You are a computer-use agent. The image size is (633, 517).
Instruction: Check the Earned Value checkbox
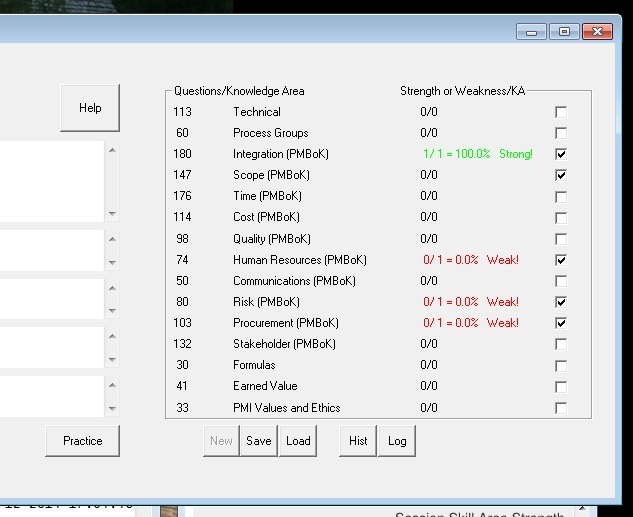tap(561, 387)
